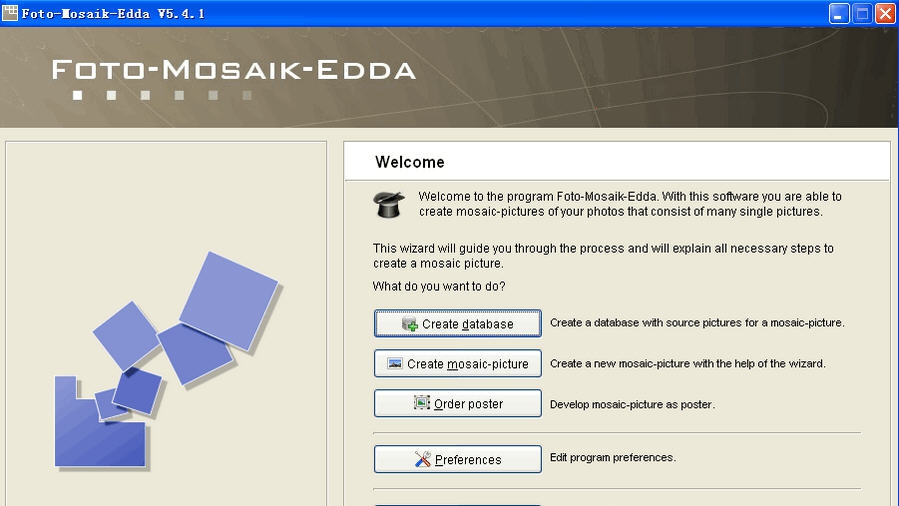Click the landscape picture icon on Create mosaic-picture
The image size is (899, 506).
tap(395, 363)
